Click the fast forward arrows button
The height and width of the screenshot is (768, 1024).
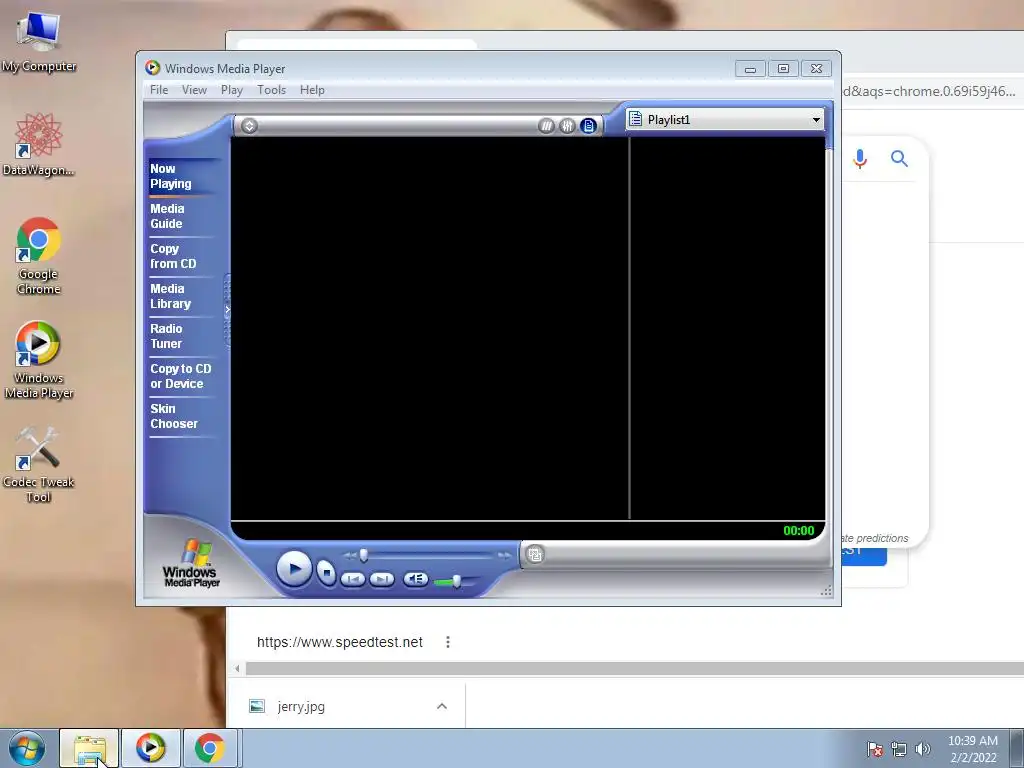tap(504, 556)
